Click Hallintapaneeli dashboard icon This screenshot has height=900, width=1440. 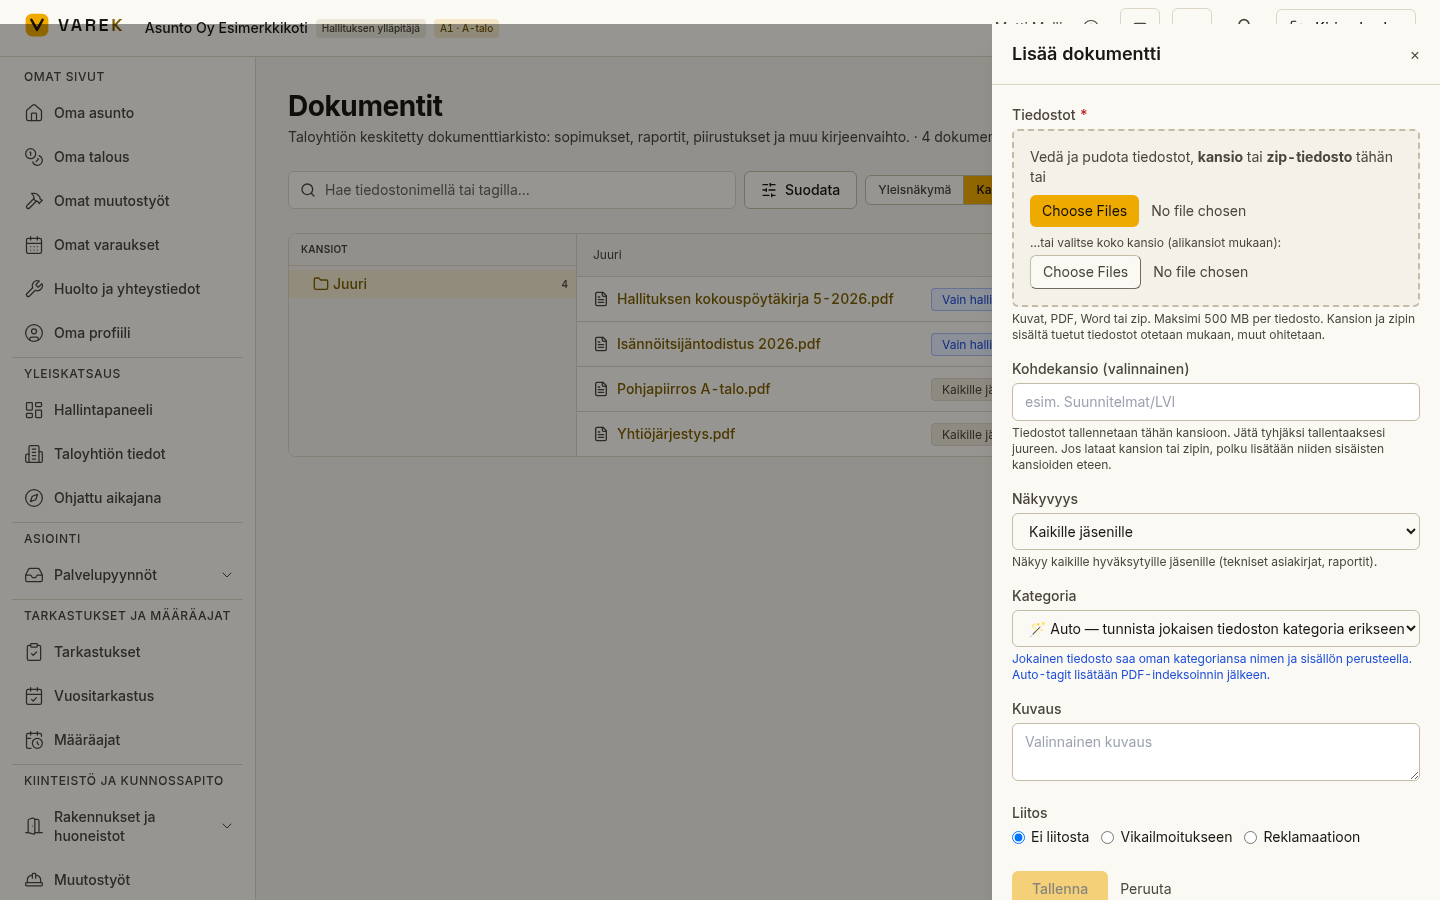(34, 410)
